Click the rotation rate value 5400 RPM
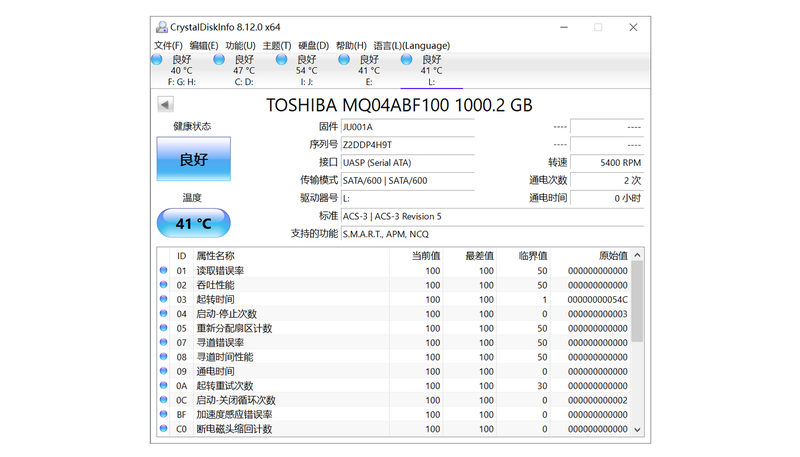Viewport: 800px width, 457px height. pos(607,162)
